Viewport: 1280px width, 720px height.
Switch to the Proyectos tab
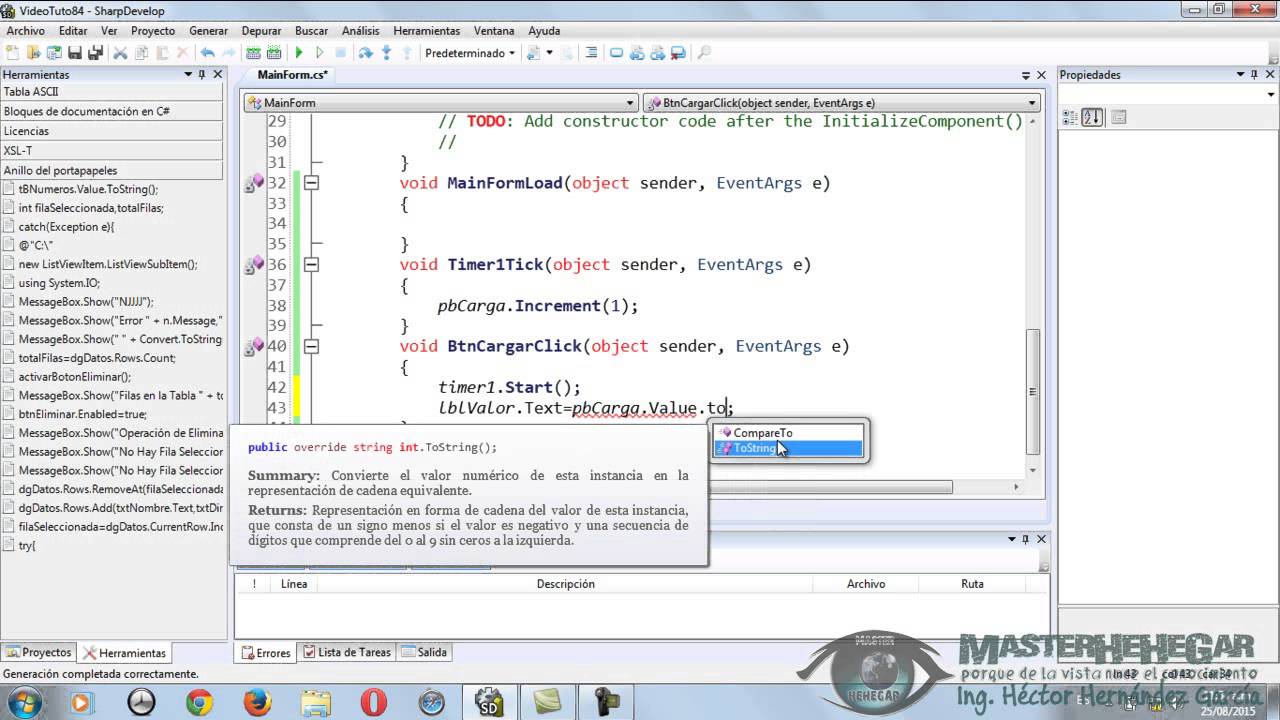coord(39,653)
